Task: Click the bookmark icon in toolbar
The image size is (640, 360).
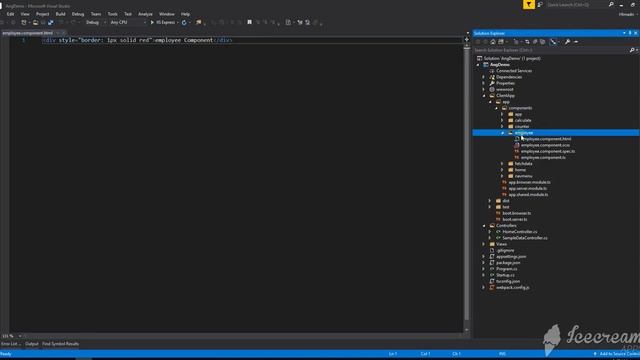Action: pyautogui.click(x=249, y=22)
